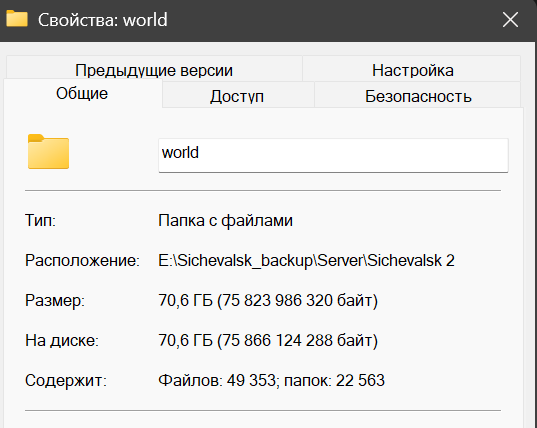Focus the folder name field containing world
The width and height of the screenshot is (537, 428).
pos(333,155)
